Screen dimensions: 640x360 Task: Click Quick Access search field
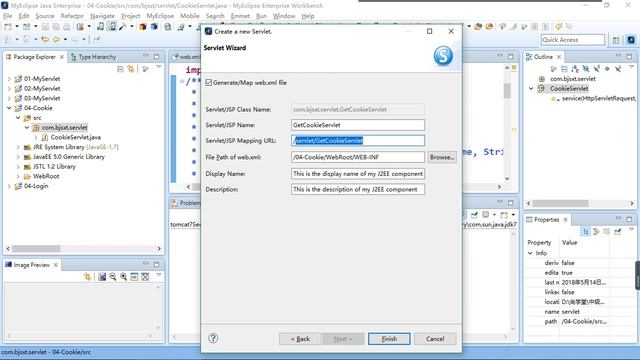click(573, 40)
